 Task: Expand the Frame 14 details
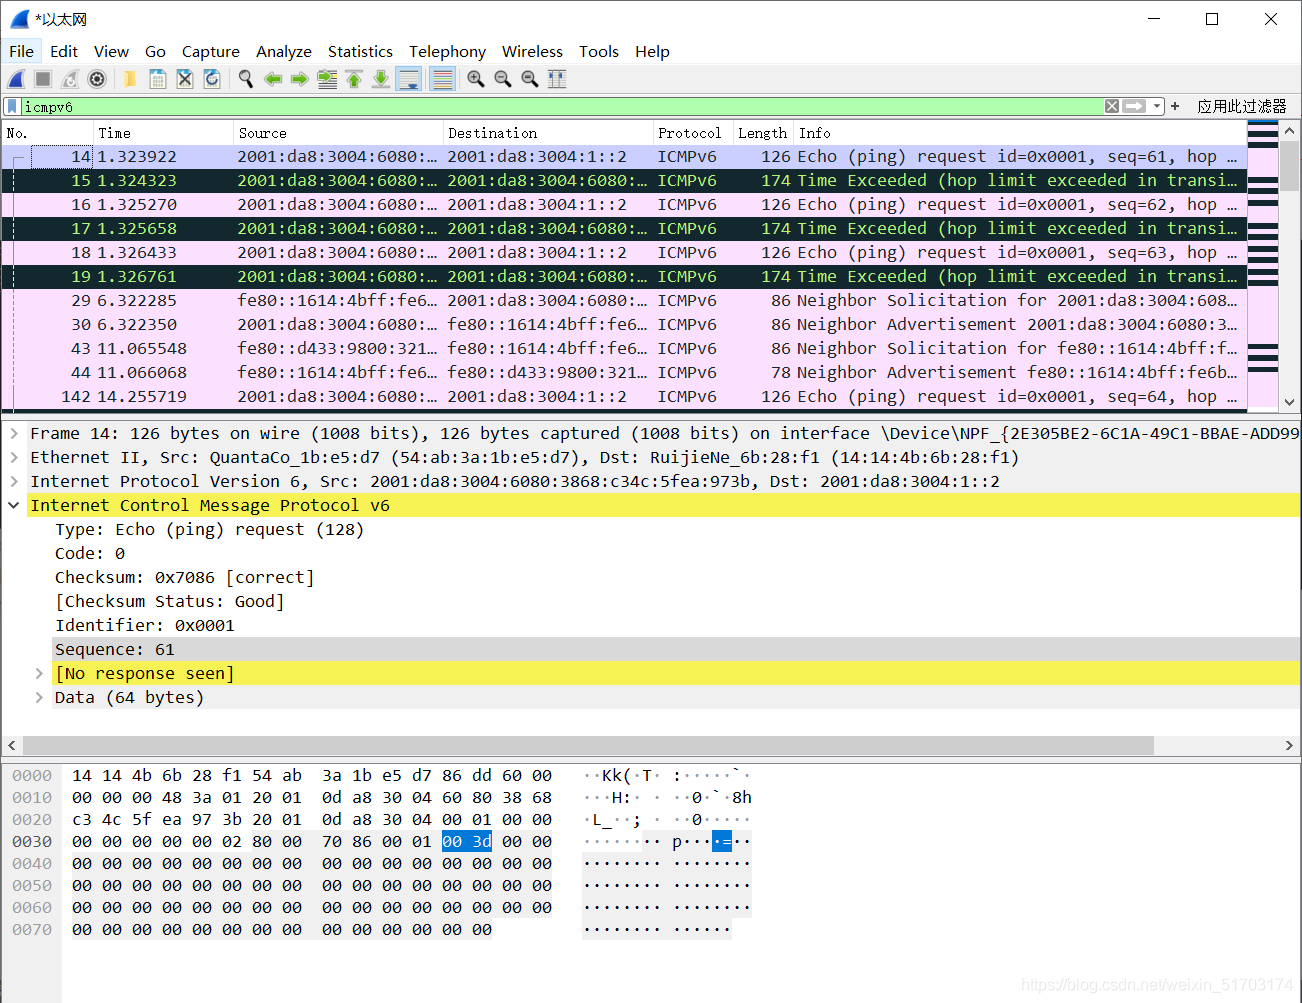point(14,433)
